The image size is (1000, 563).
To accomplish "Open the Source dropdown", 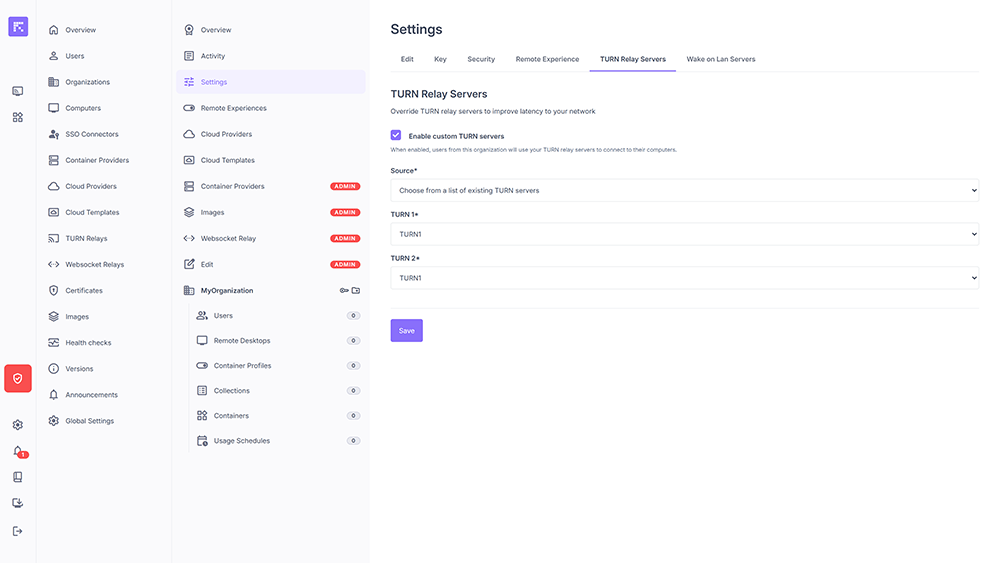I will tap(684, 190).
